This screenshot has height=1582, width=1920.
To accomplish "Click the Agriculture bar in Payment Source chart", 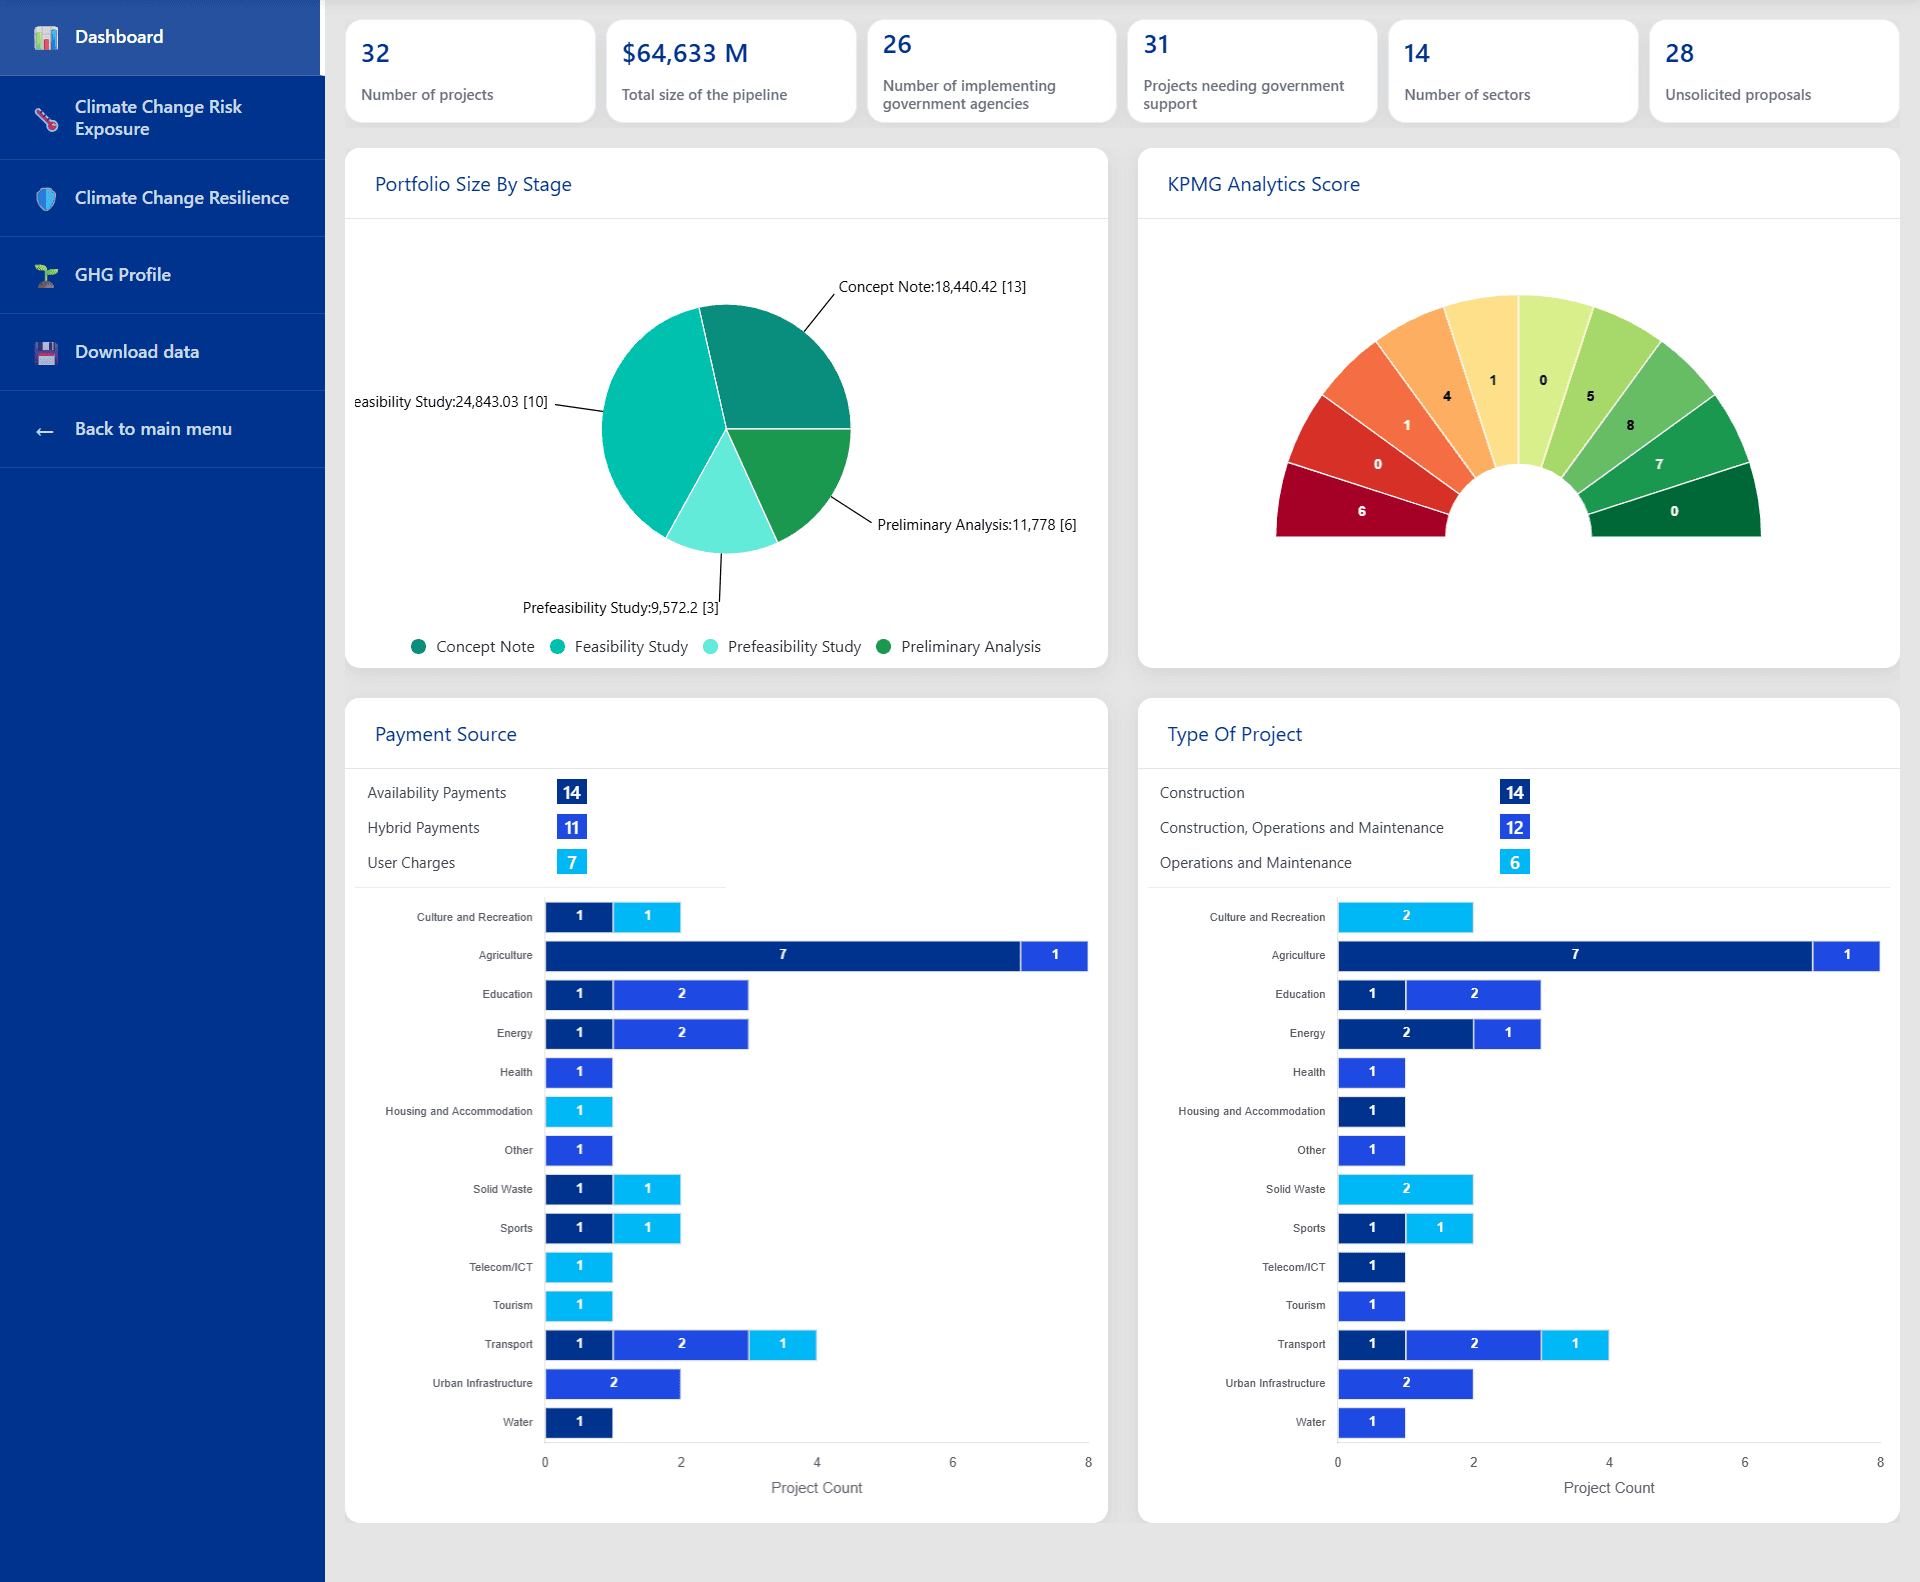I will coord(783,955).
